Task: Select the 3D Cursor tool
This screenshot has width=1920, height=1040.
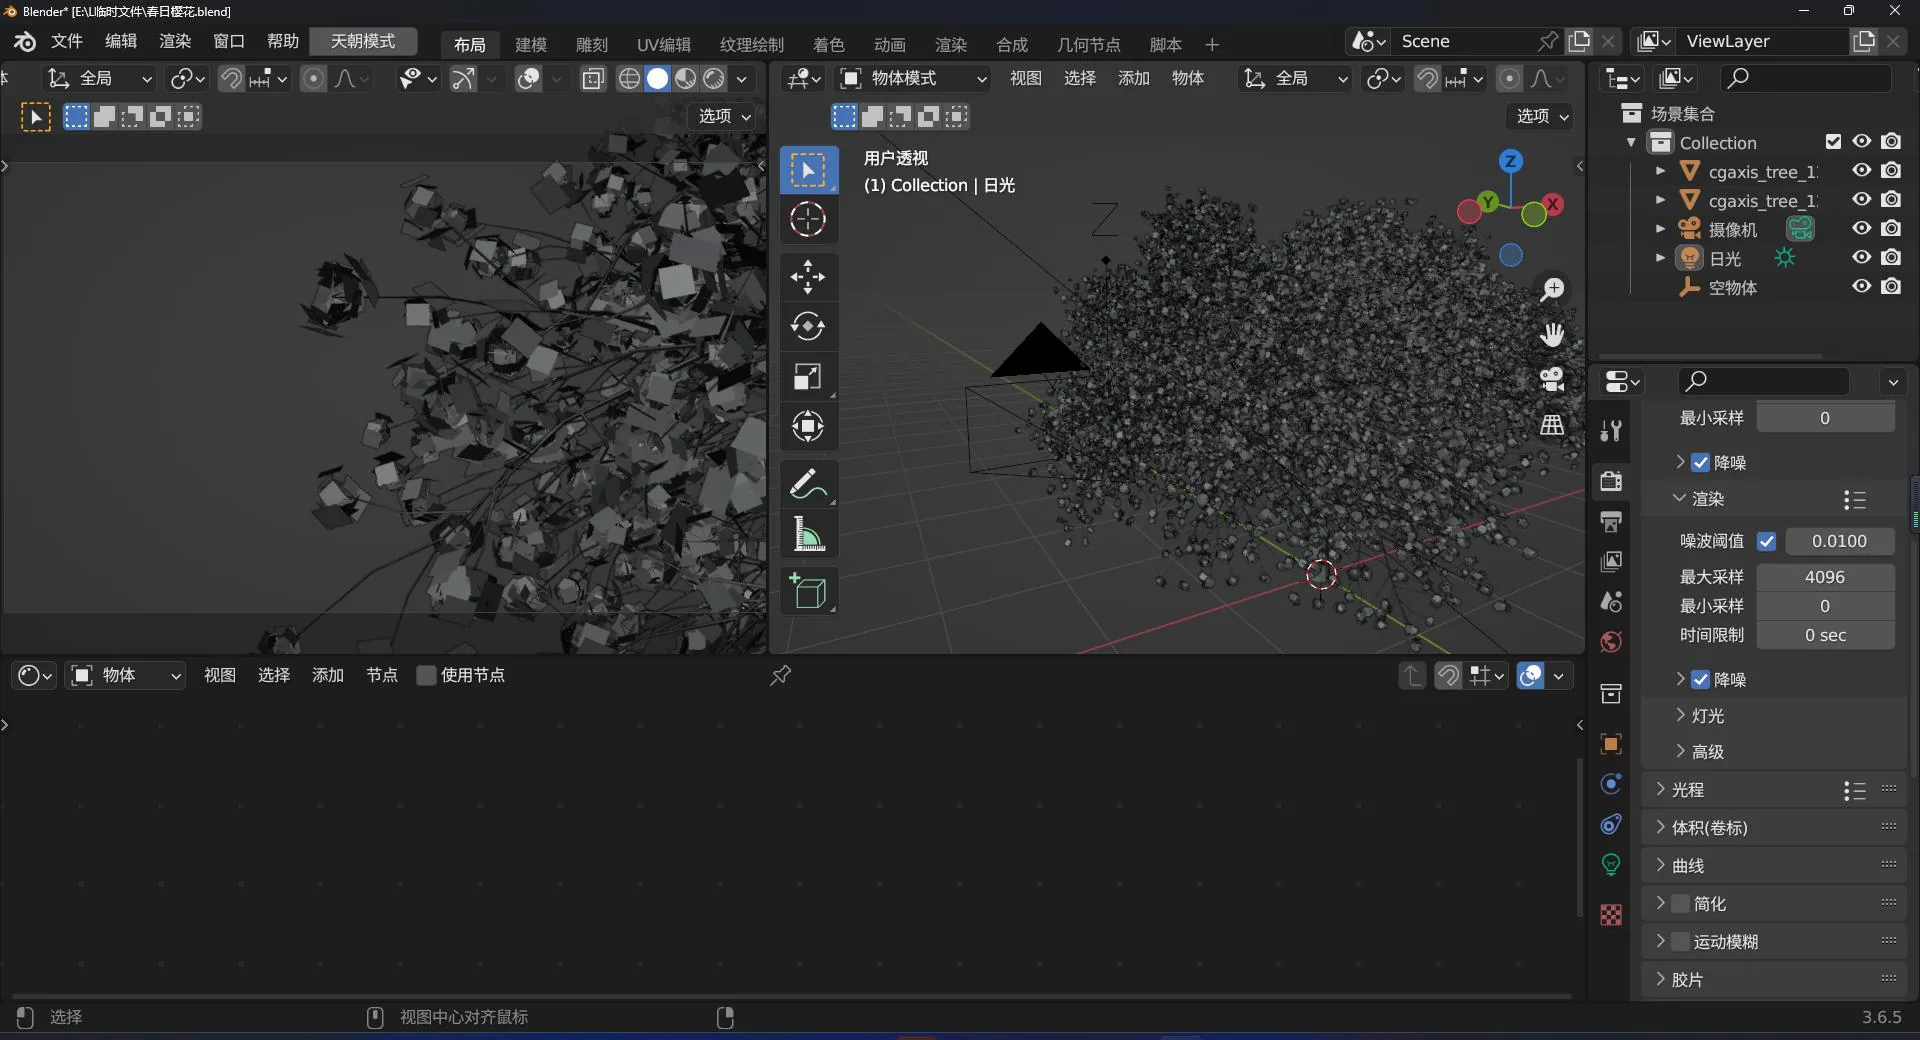Action: 808,219
